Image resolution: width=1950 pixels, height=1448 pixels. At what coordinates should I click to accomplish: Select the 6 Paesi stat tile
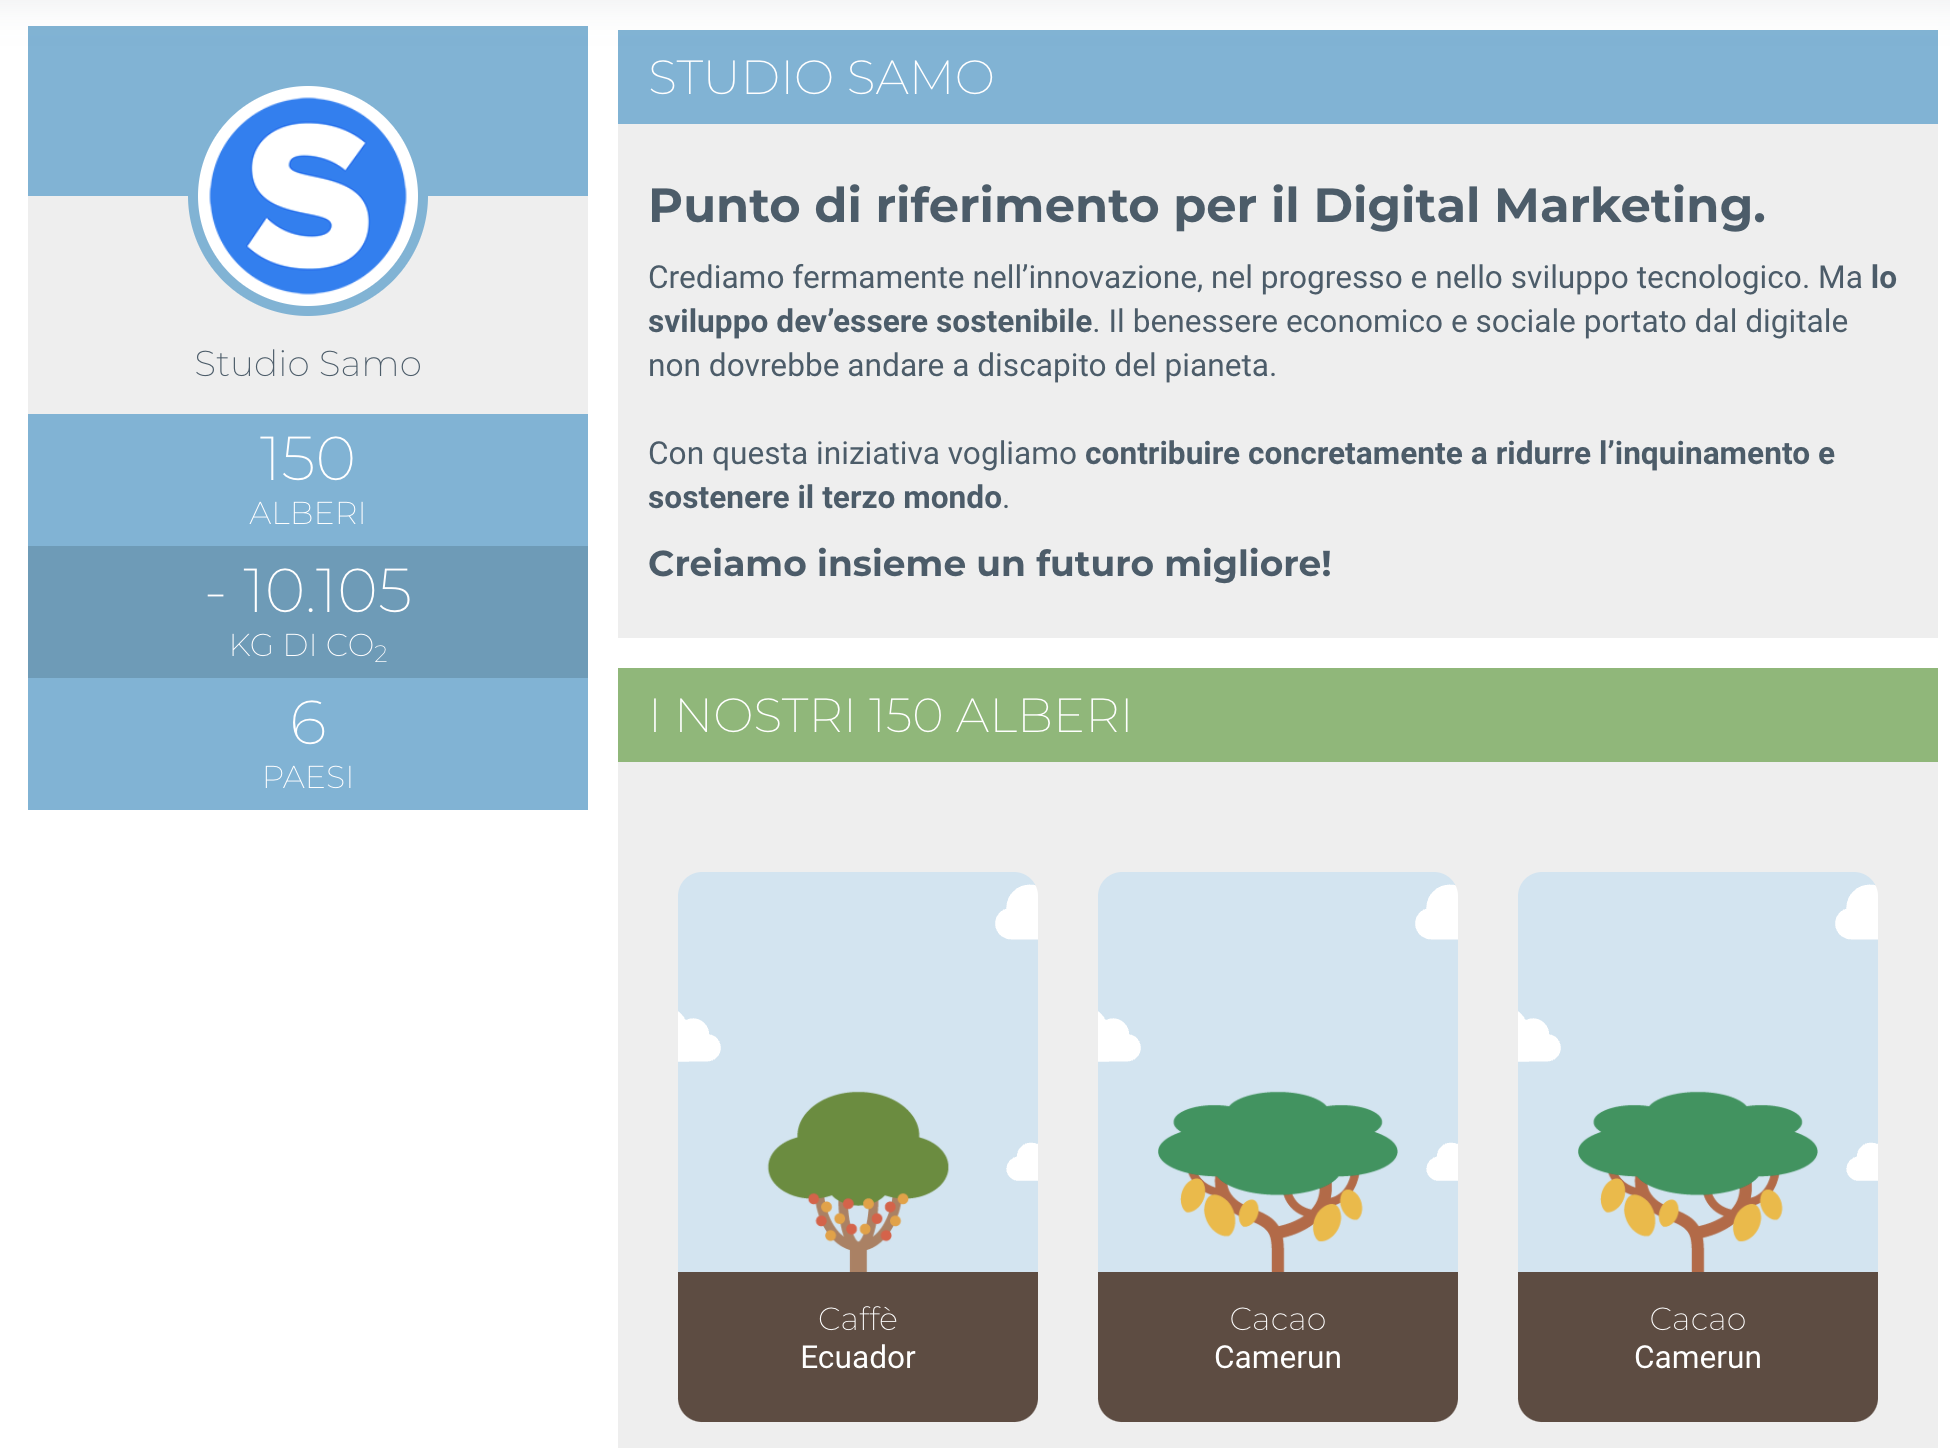[308, 744]
